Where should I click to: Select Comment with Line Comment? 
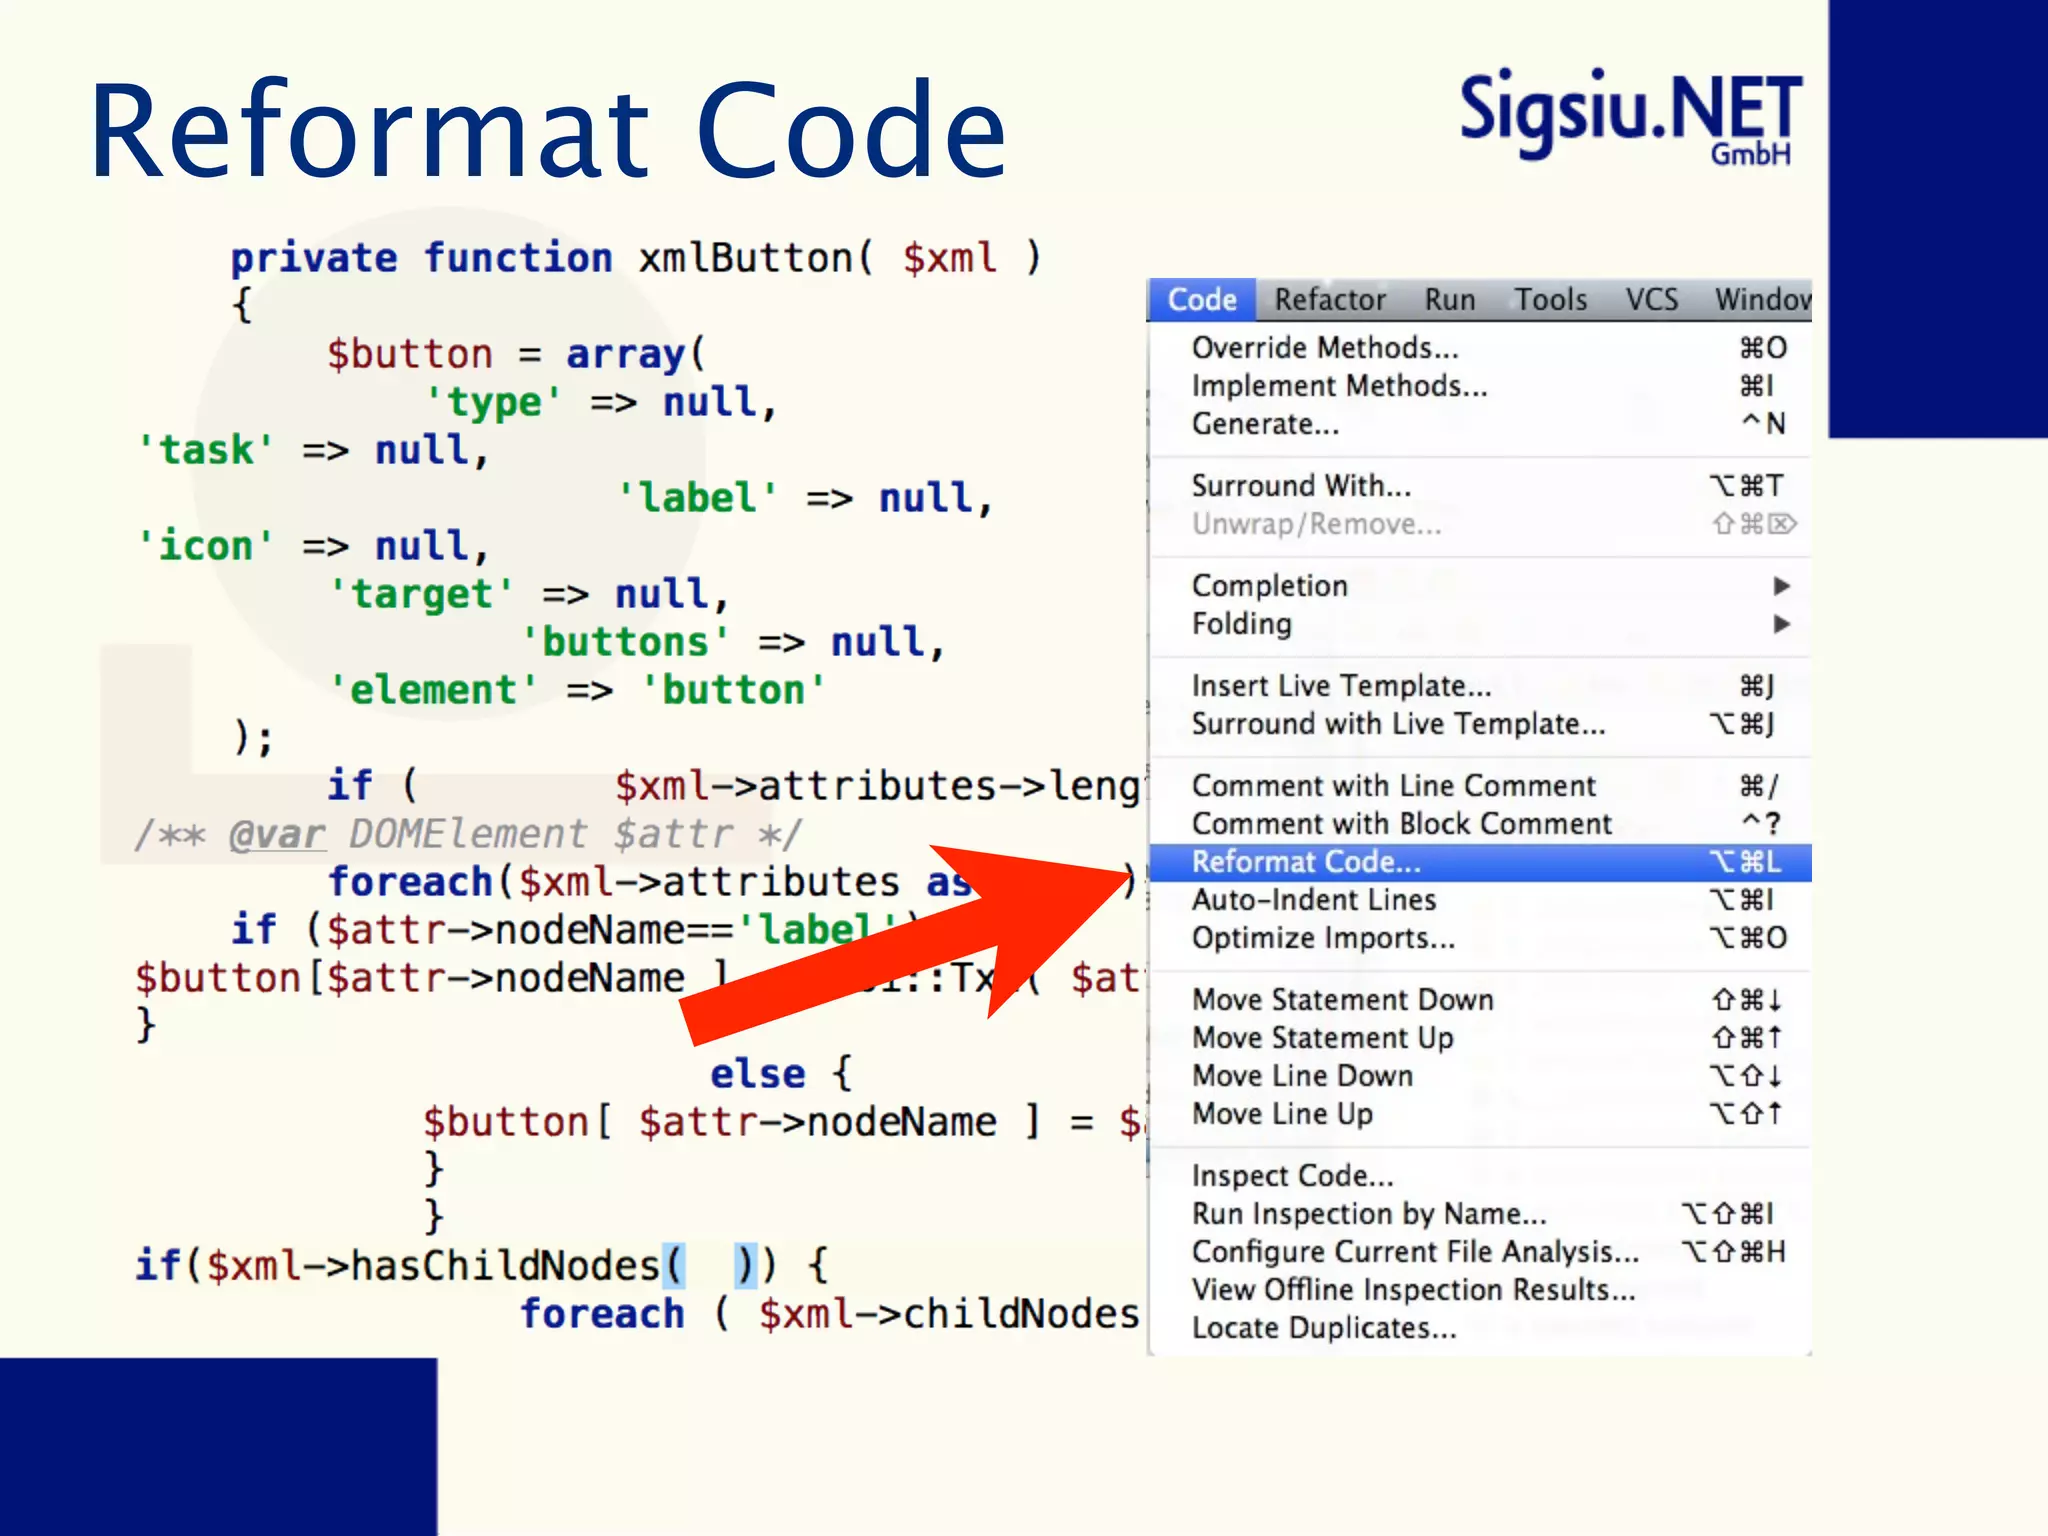1480,786
